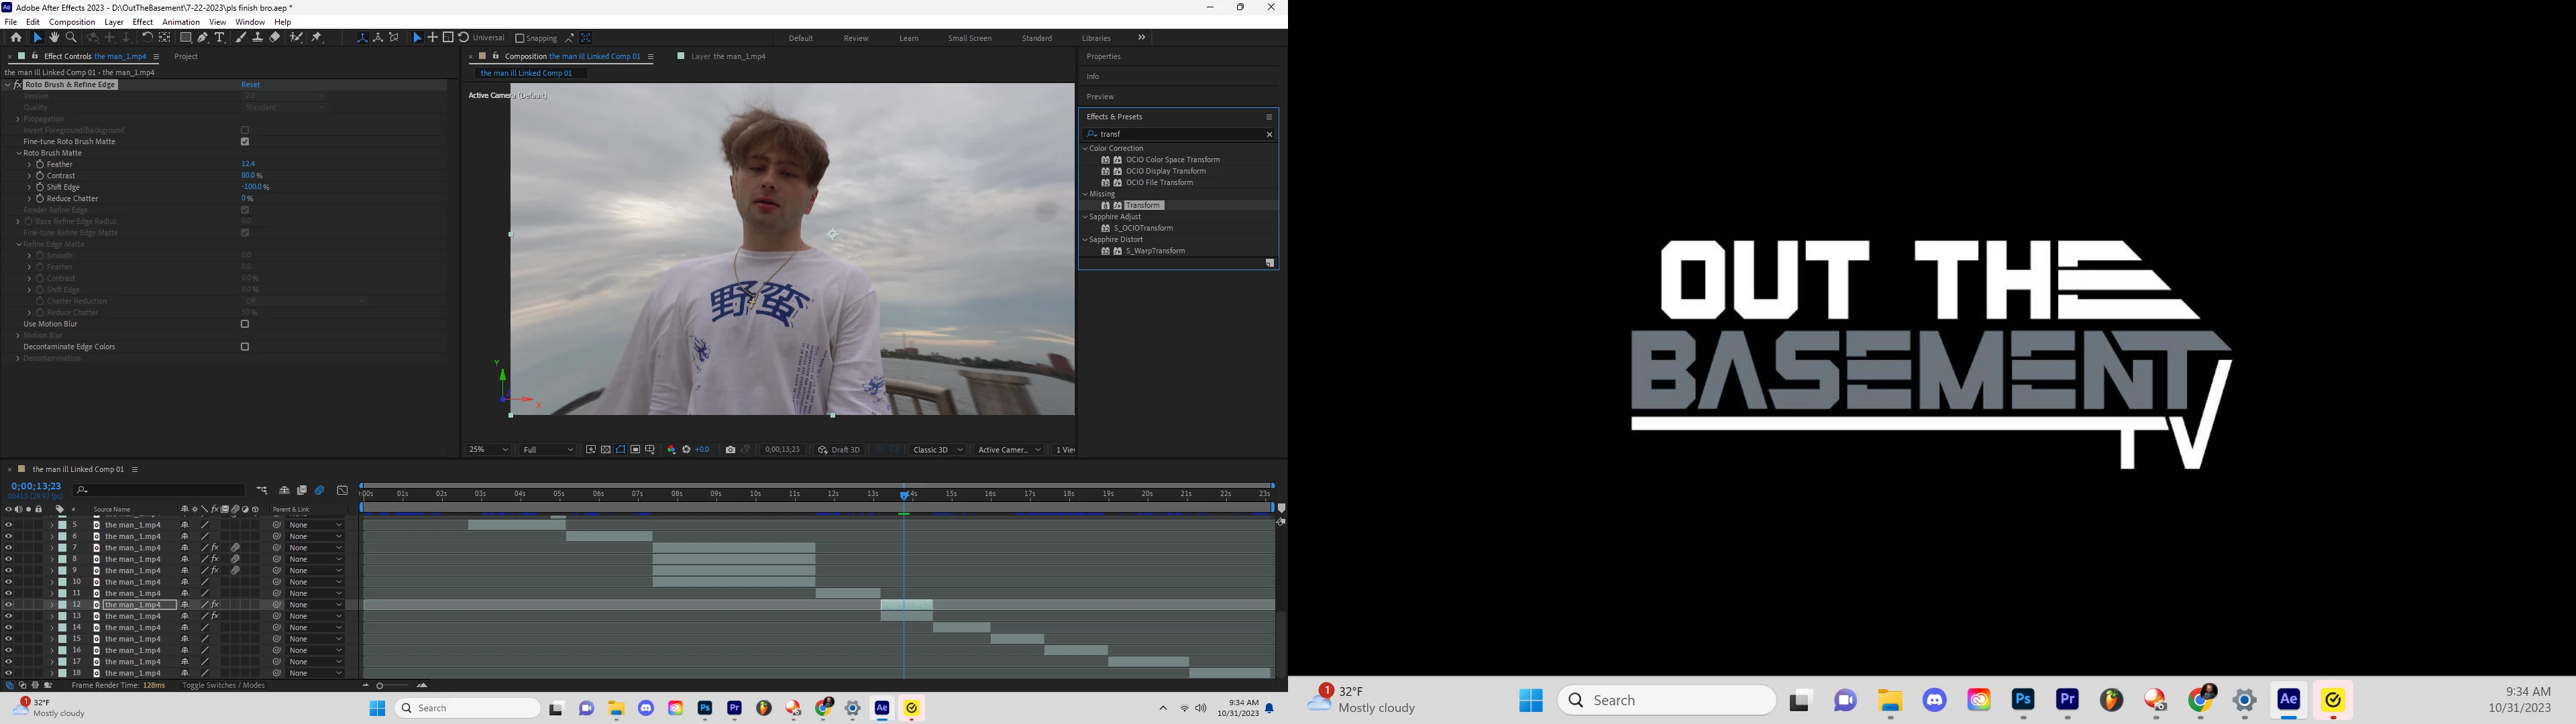Collapse the Roto Brush Matte group
The height and width of the screenshot is (724, 2576).
[x=19, y=153]
